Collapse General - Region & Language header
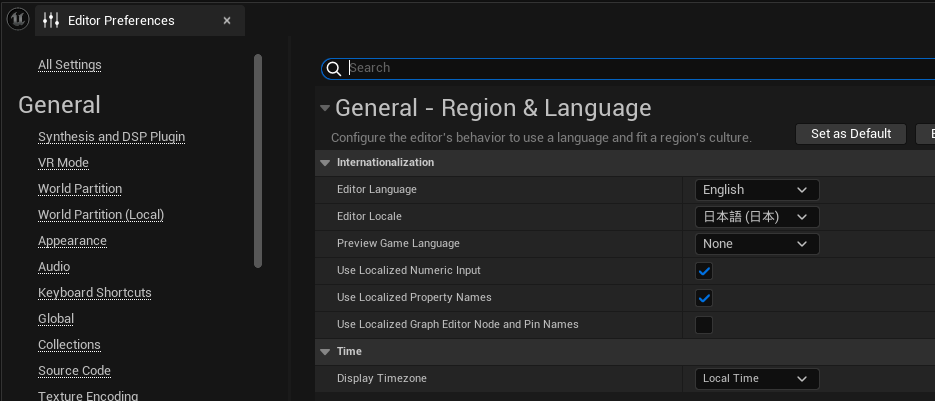Viewport: 935px width, 401px height. click(x=324, y=108)
